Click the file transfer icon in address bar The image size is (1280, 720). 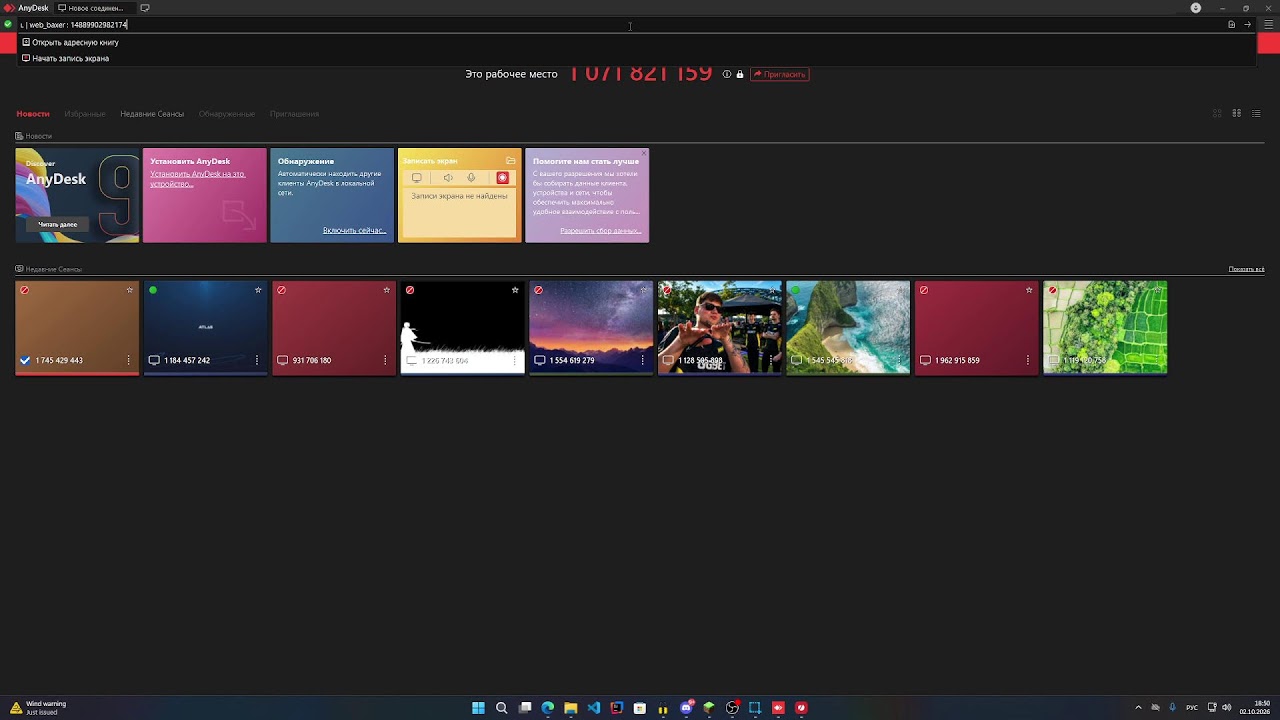(x=1231, y=24)
